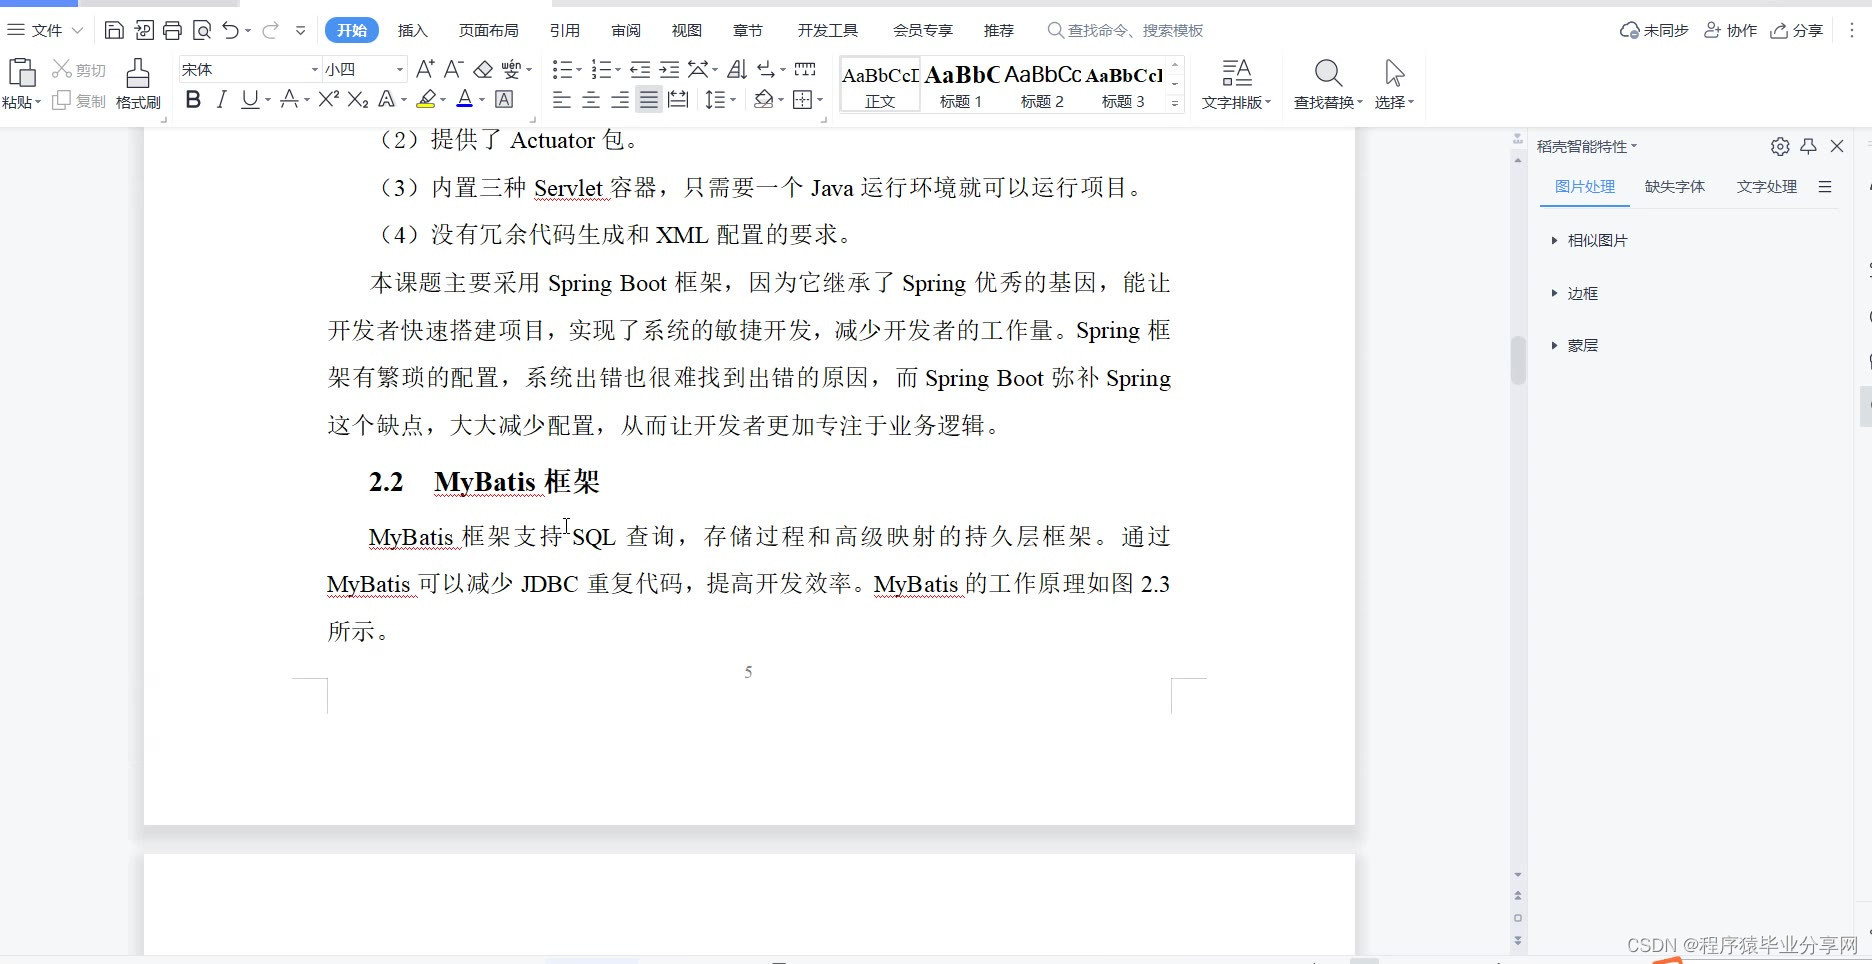Expand the styles gallery list
This screenshot has width=1872, height=964.
pyautogui.click(x=1175, y=103)
